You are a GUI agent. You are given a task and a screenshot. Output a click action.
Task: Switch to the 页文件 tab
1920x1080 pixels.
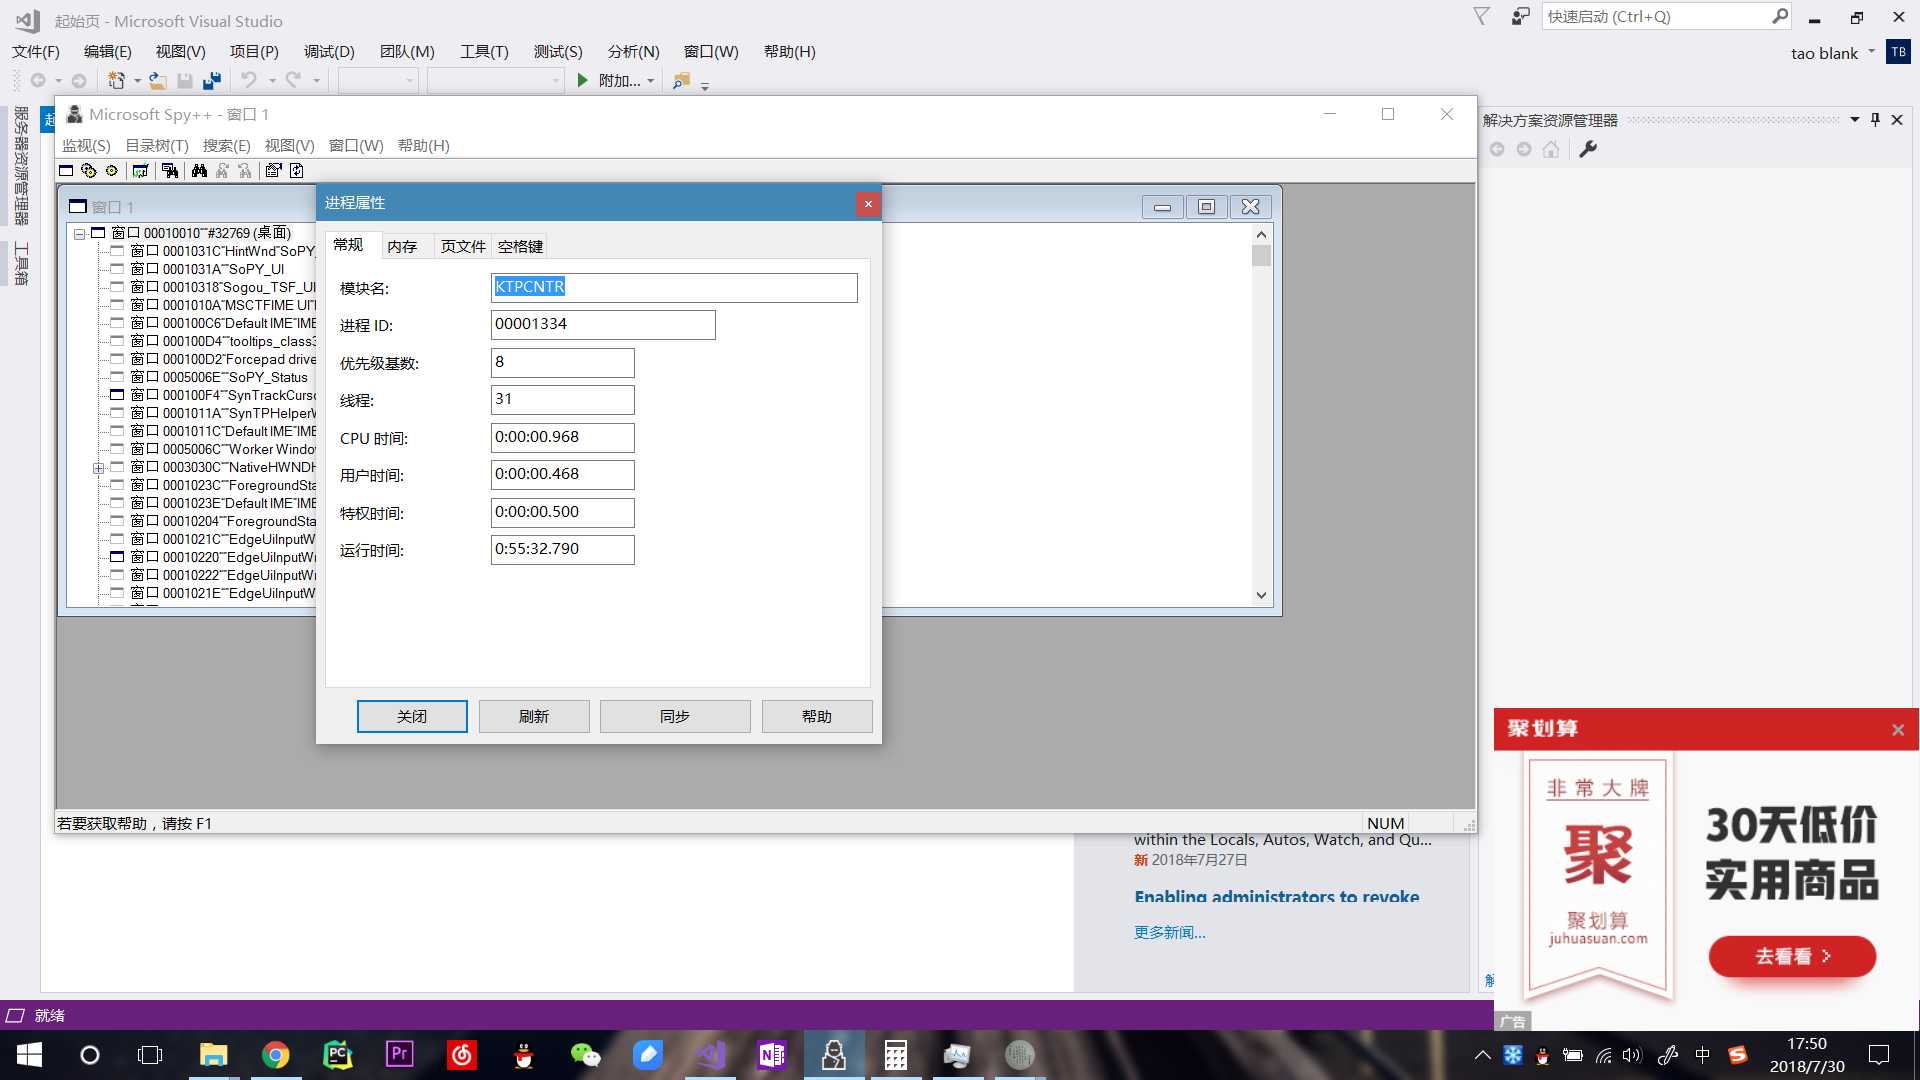point(463,246)
